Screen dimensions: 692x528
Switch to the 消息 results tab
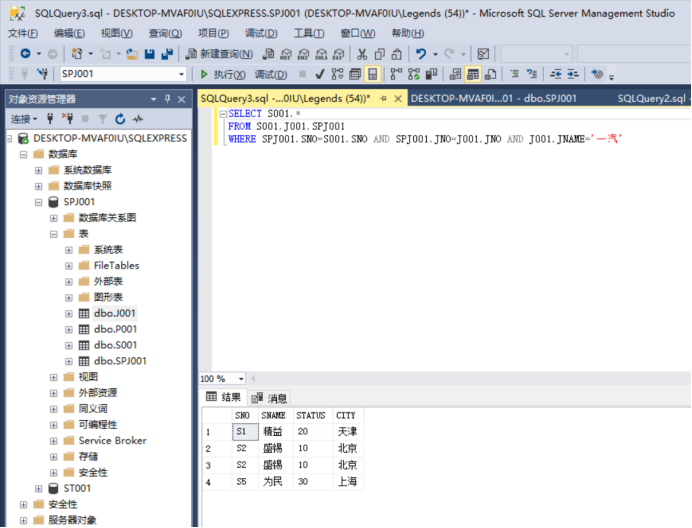tap(269, 398)
